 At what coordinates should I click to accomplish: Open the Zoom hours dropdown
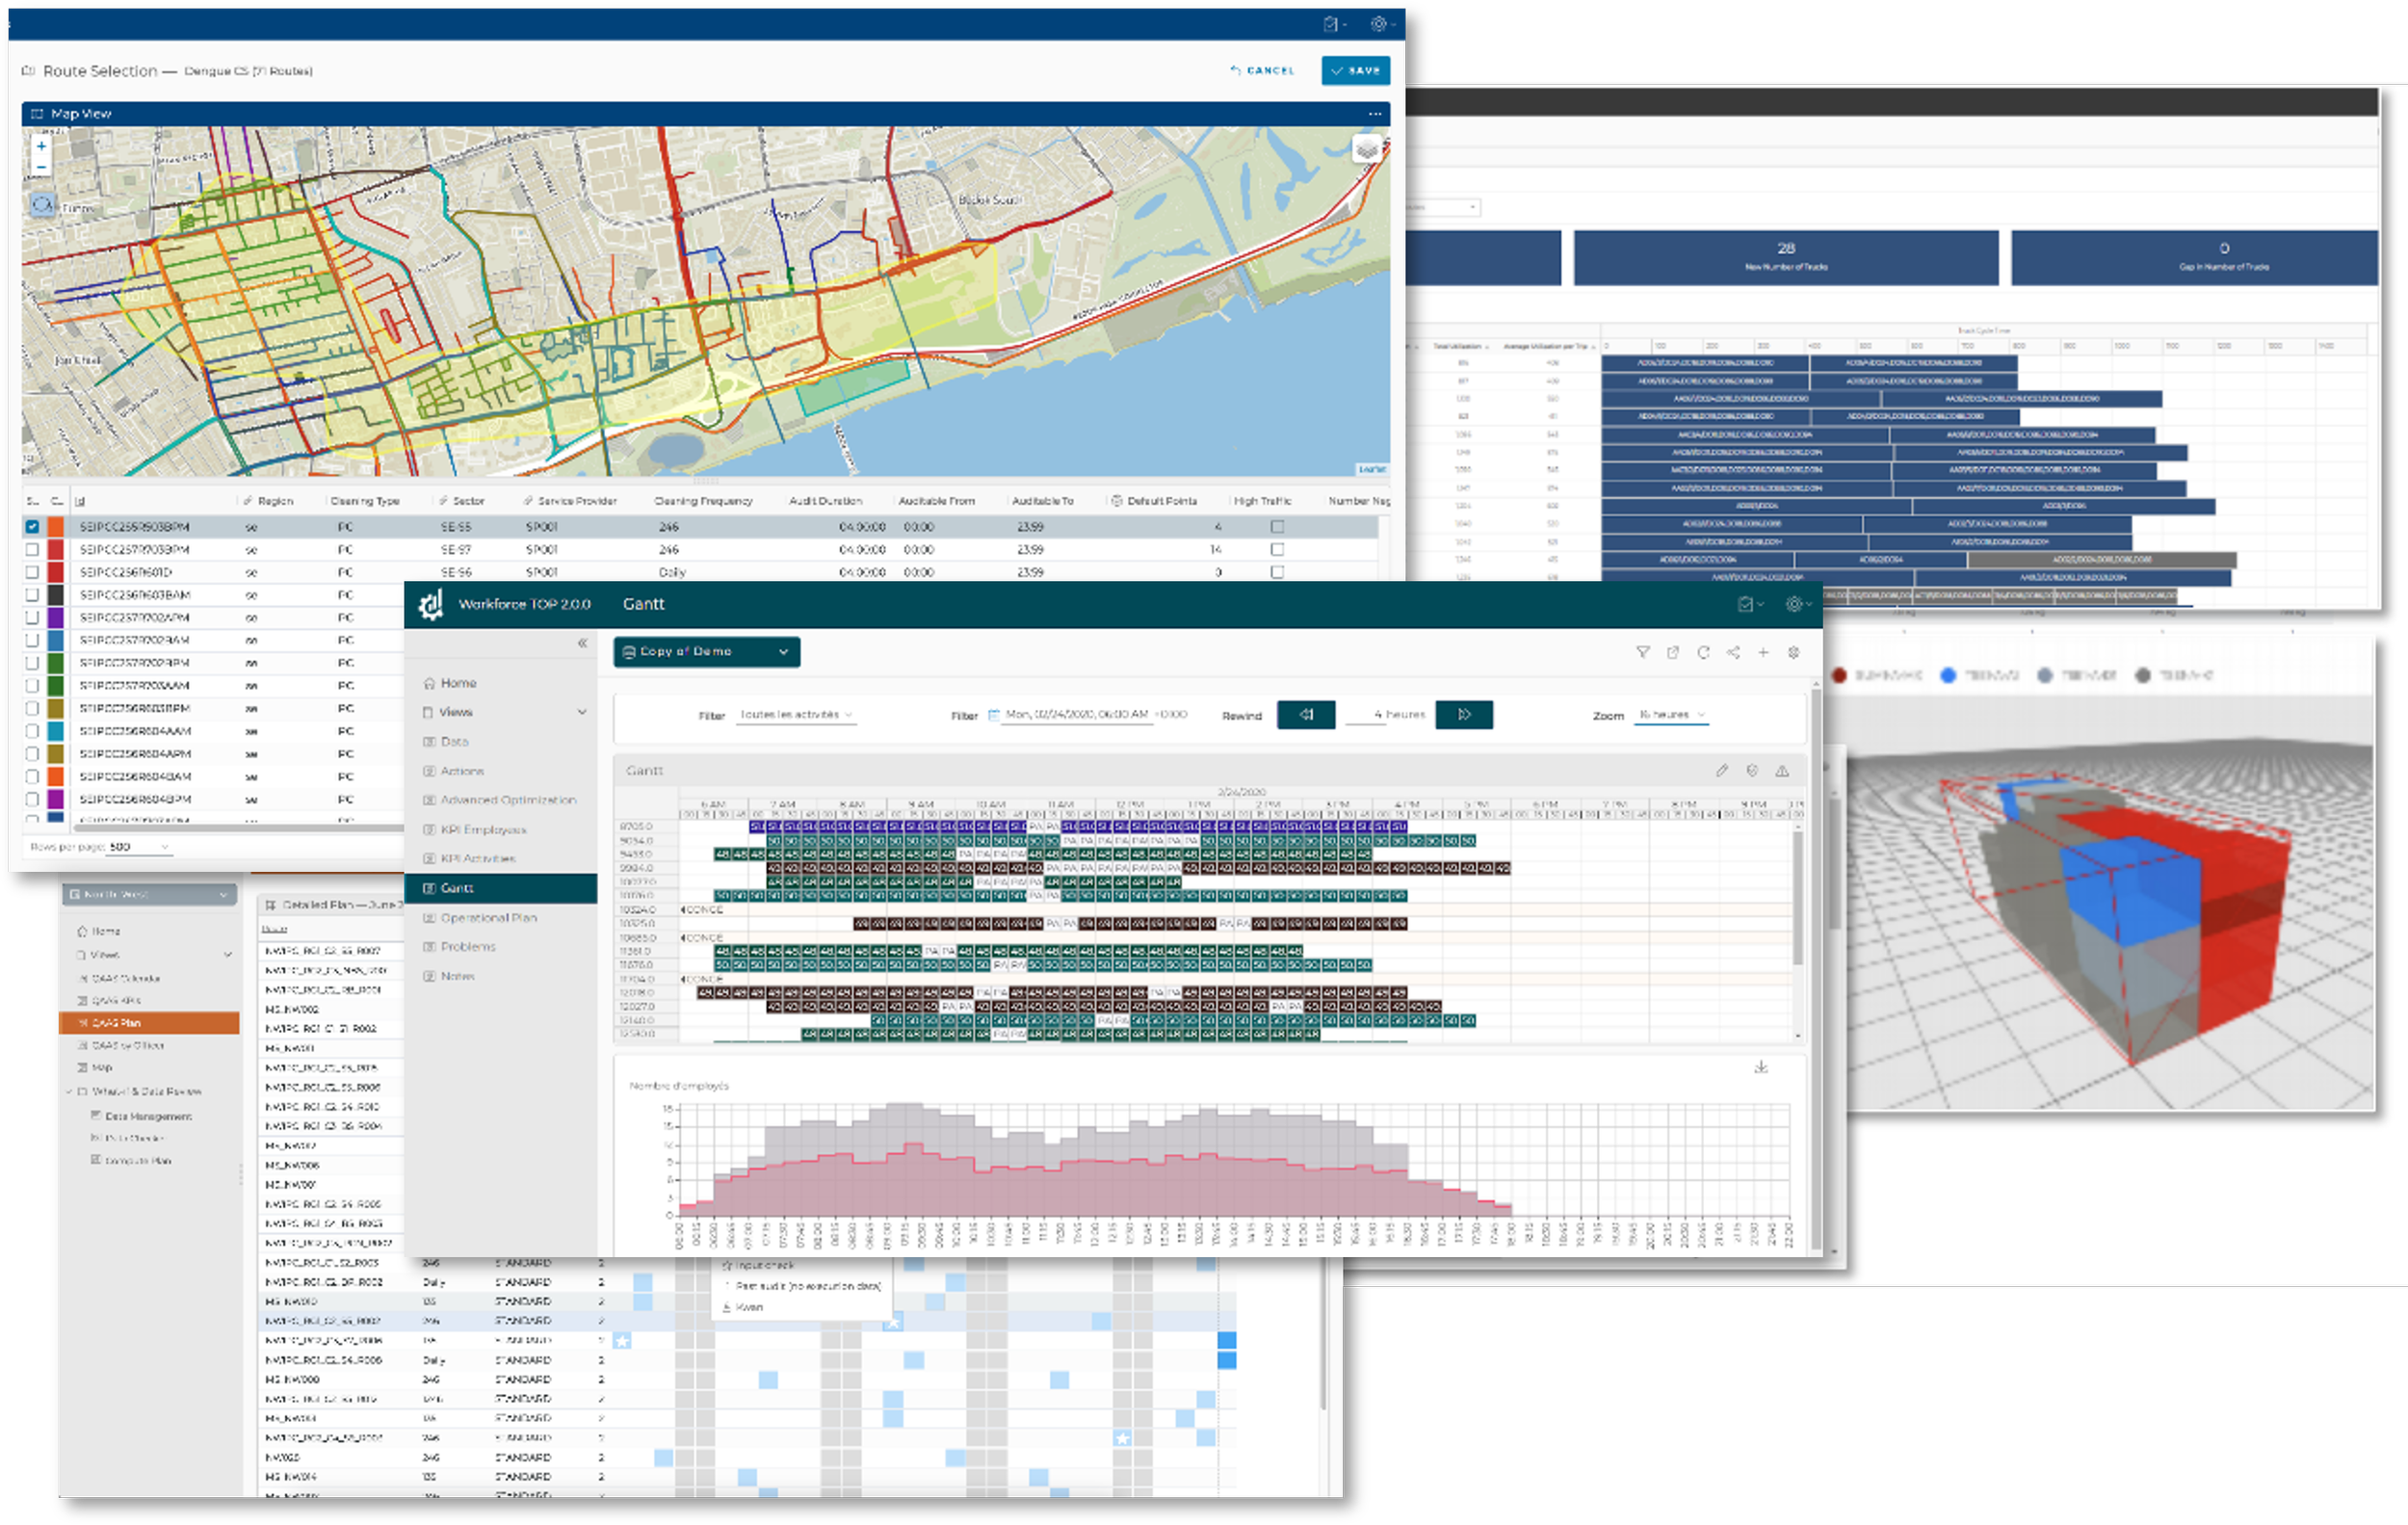1671,715
